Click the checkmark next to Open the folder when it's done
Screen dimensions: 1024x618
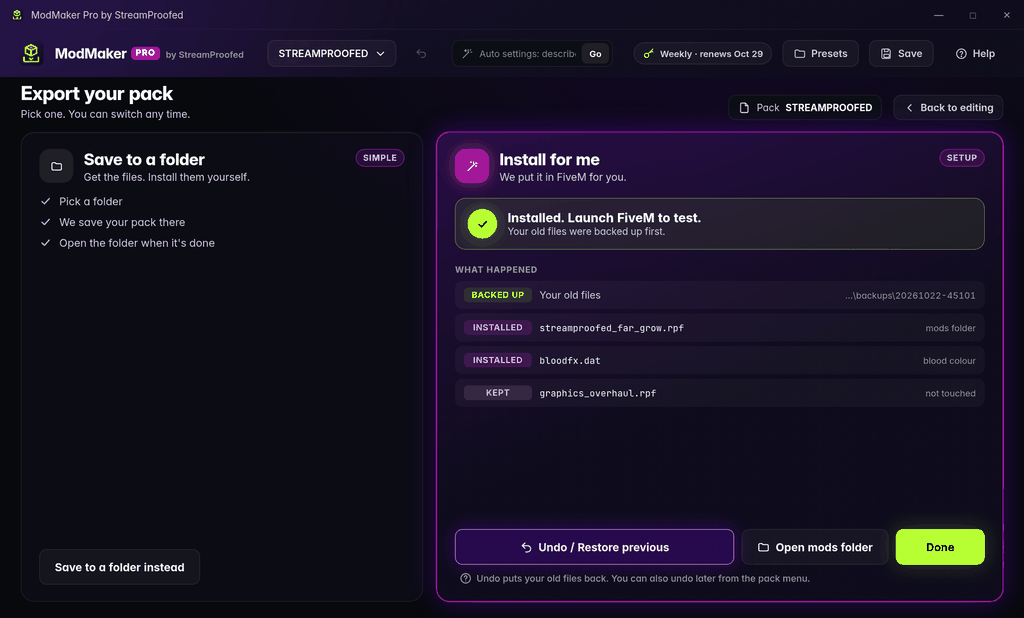(46, 243)
